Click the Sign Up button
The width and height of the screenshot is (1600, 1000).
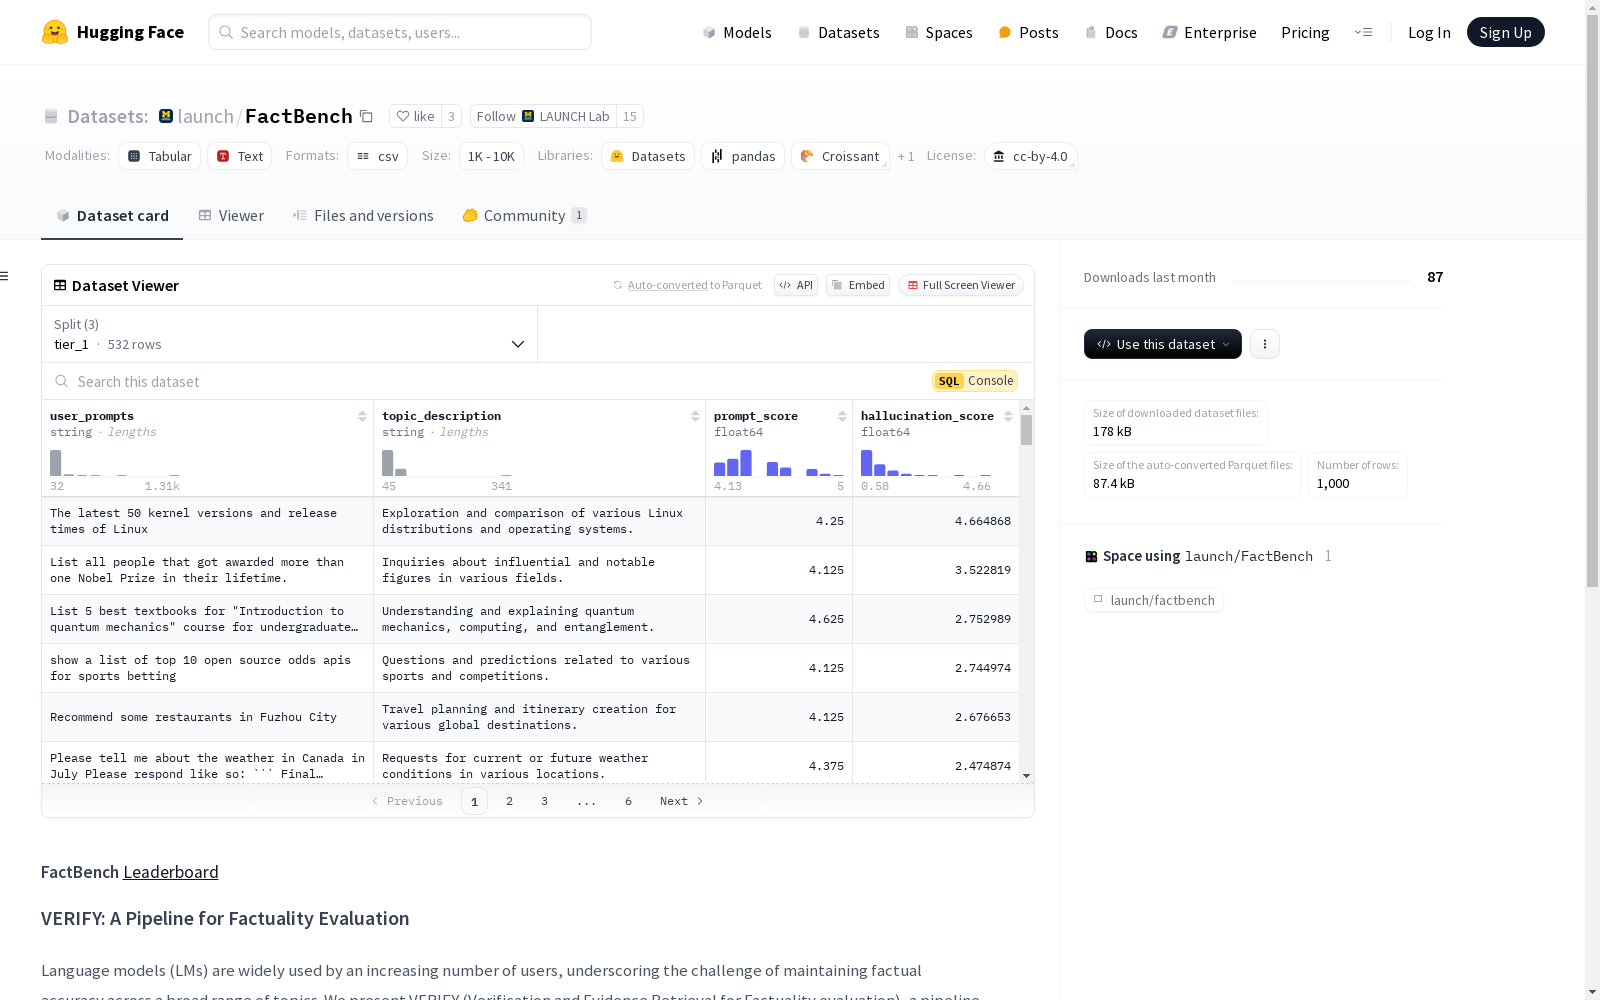pyautogui.click(x=1505, y=32)
